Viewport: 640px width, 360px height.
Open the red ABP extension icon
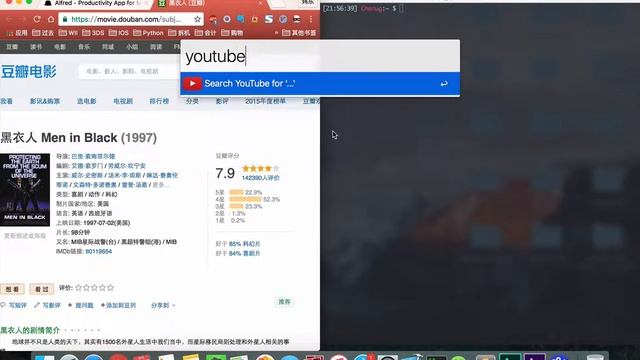pos(213,19)
